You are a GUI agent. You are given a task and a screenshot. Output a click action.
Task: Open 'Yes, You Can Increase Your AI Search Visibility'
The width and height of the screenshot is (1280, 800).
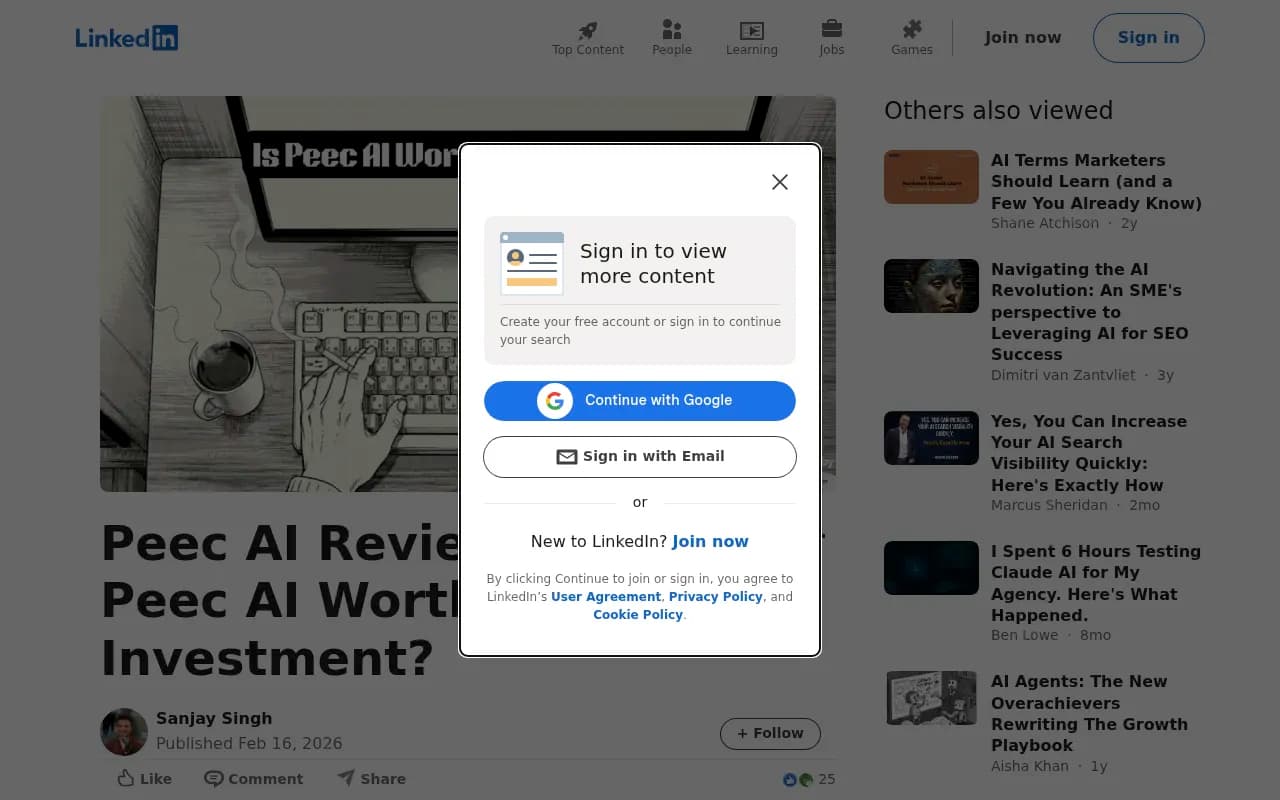[1089, 453]
